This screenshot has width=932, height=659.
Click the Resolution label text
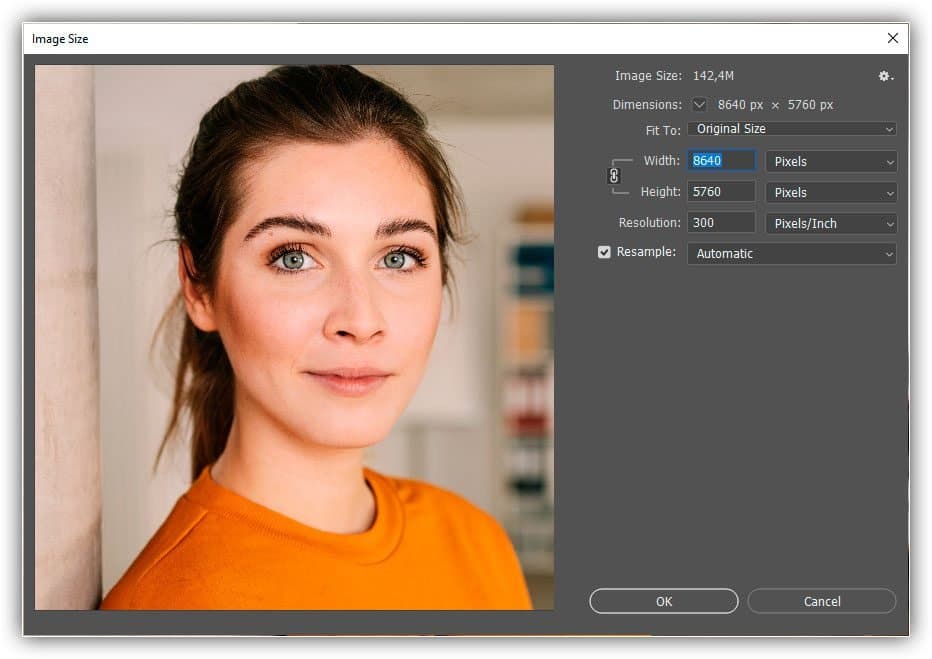[x=649, y=223]
